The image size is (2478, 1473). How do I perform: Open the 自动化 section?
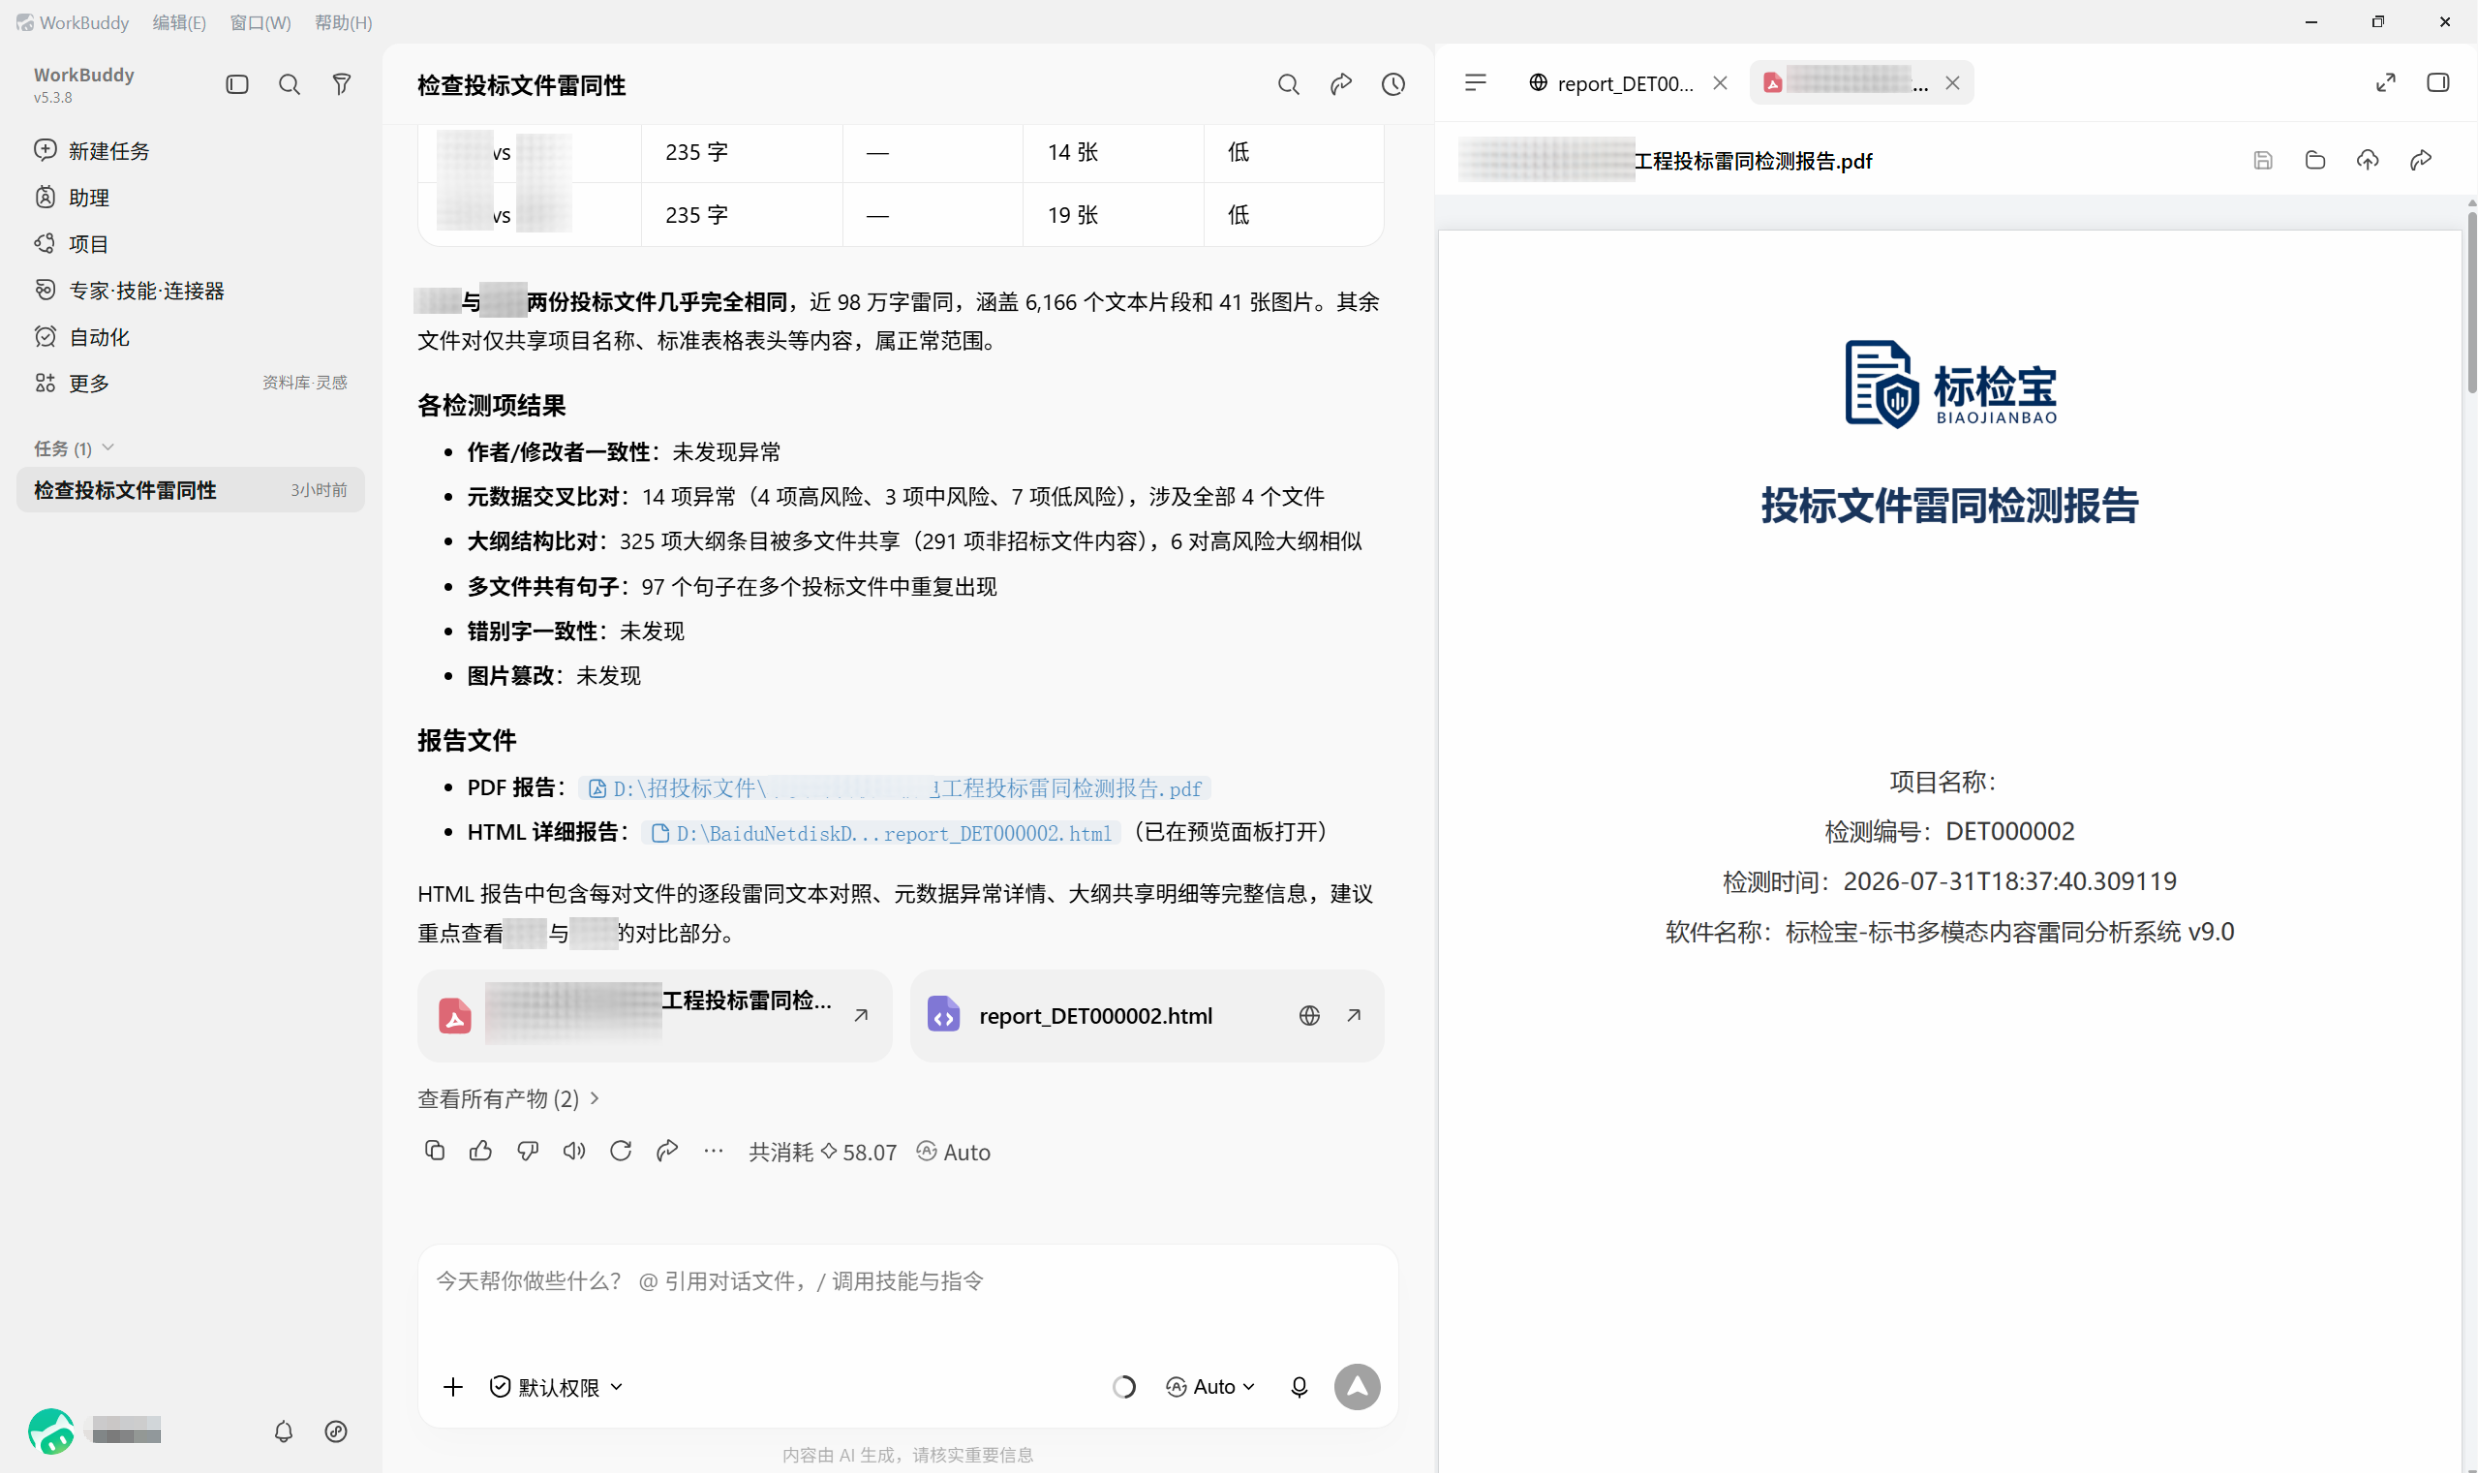click(x=190, y=337)
